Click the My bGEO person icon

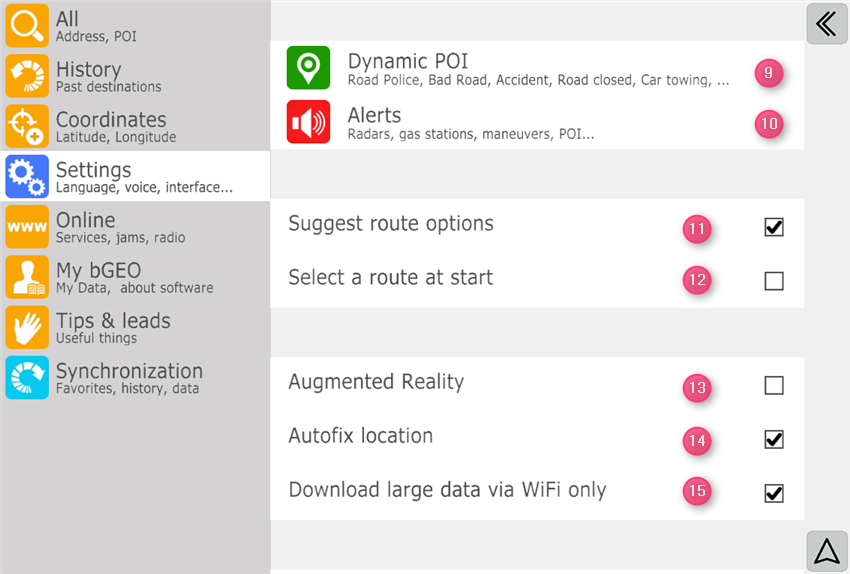point(27,277)
